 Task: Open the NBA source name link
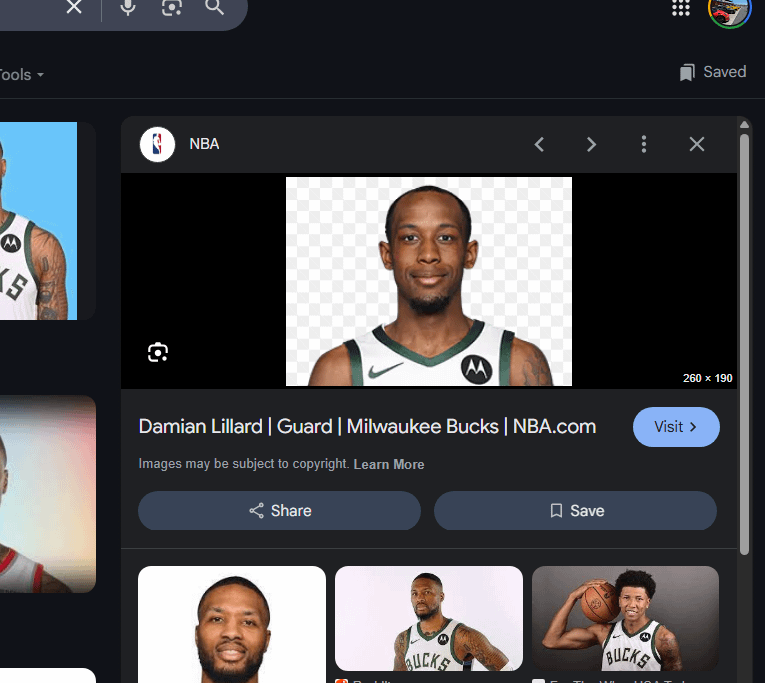[204, 144]
